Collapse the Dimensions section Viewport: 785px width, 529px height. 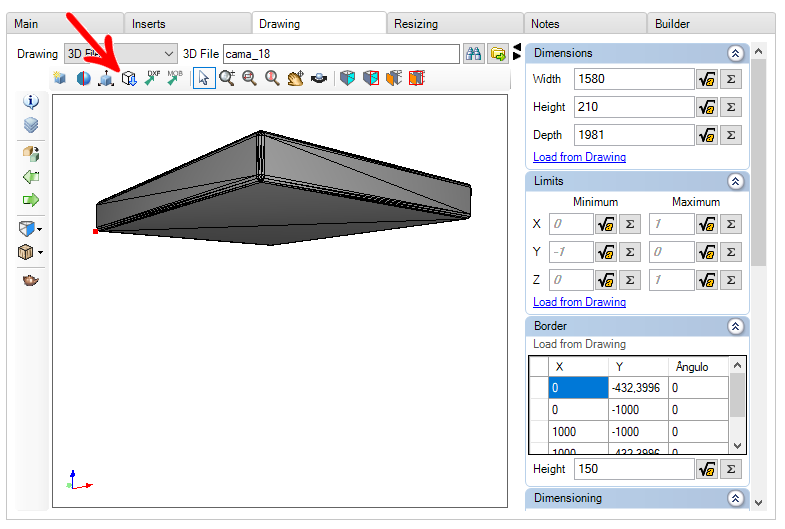click(x=735, y=53)
